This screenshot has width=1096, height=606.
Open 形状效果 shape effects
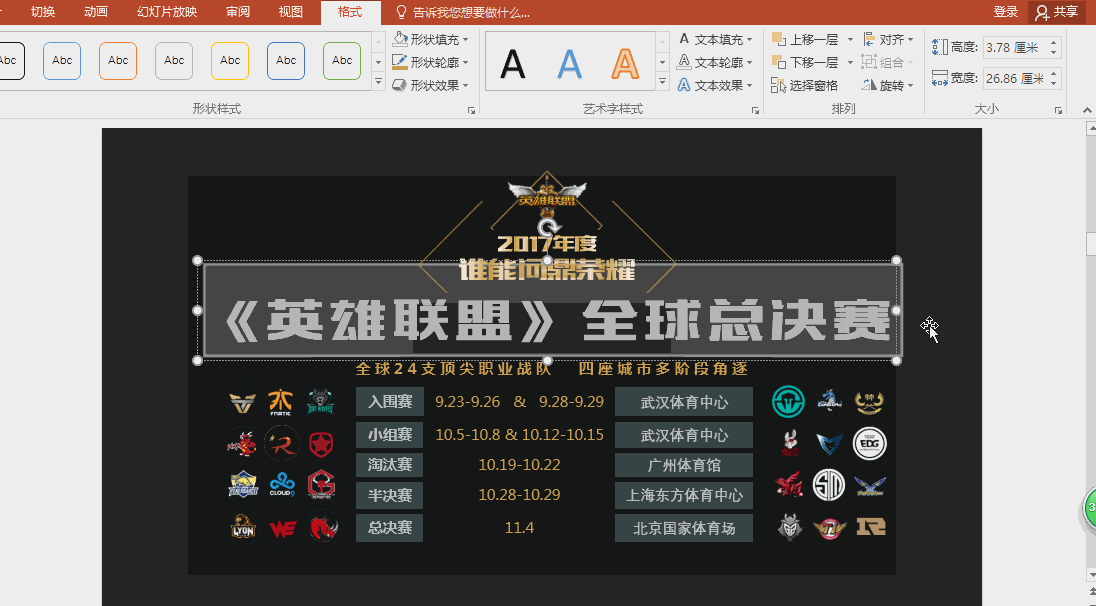coord(430,85)
